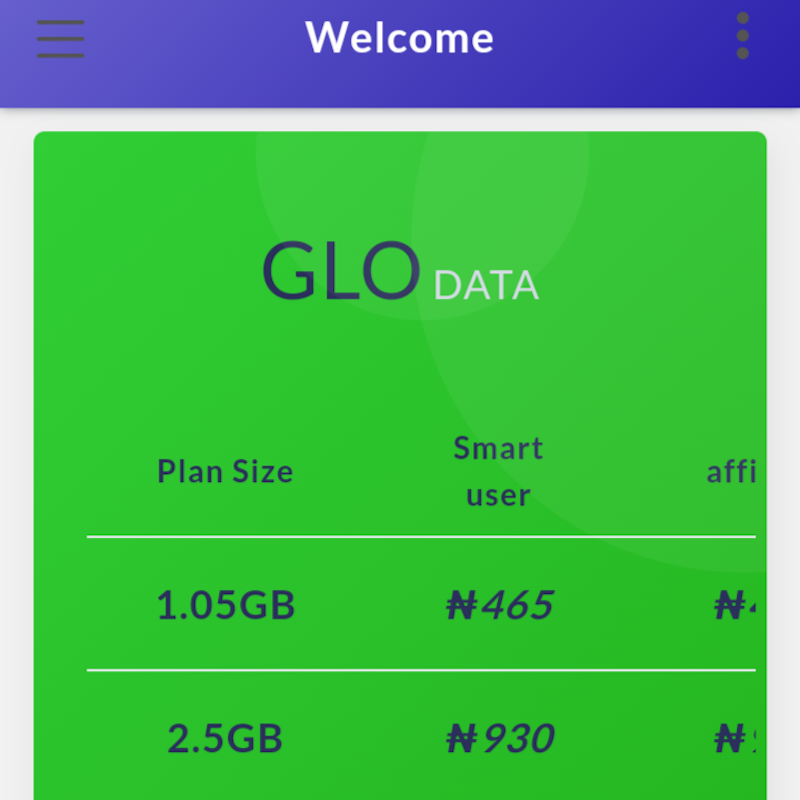Viewport: 800px width, 800px height.
Task: Choose the 2.5GB plan size
Action: [225, 739]
